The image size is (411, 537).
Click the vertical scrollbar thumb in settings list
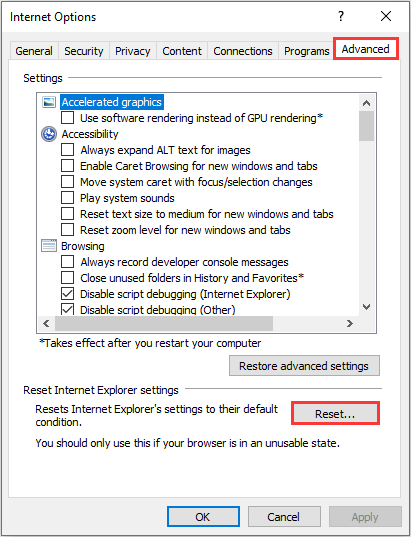[366, 126]
